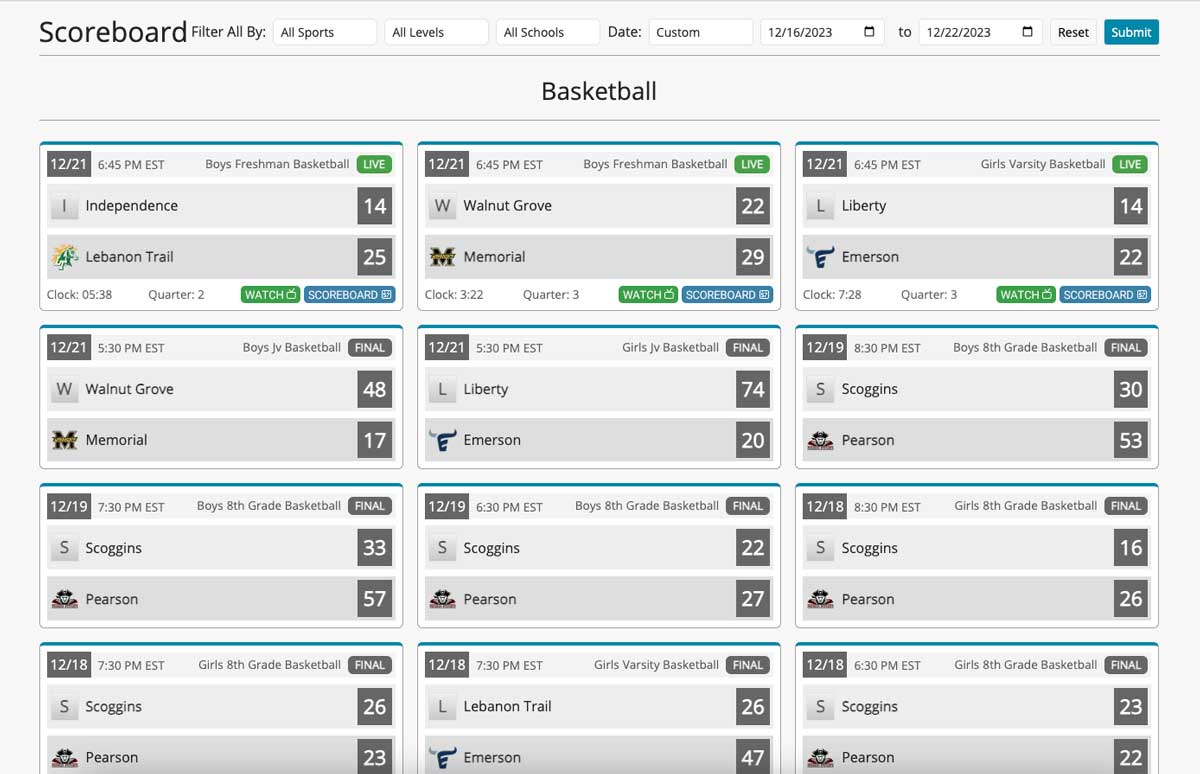
Task: Open the All Schools dropdown
Action: (x=547, y=31)
